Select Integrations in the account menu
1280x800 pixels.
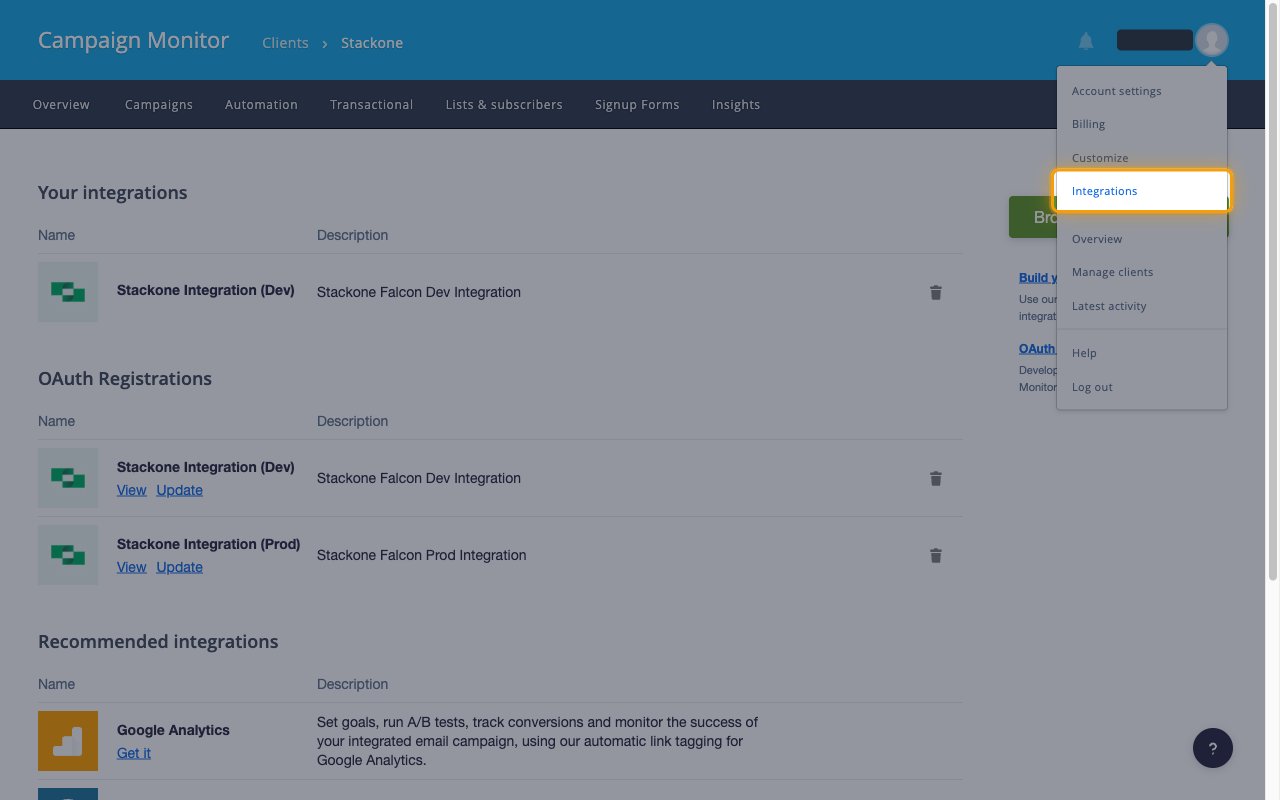pyautogui.click(x=1142, y=191)
